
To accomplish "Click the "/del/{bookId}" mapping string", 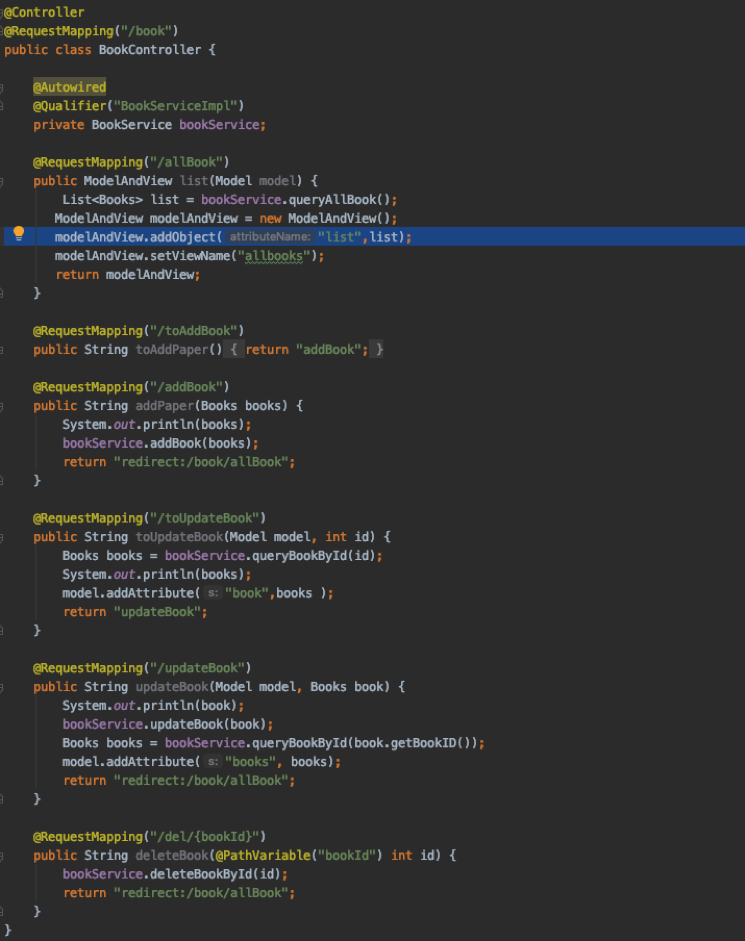I will pos(204,837).
